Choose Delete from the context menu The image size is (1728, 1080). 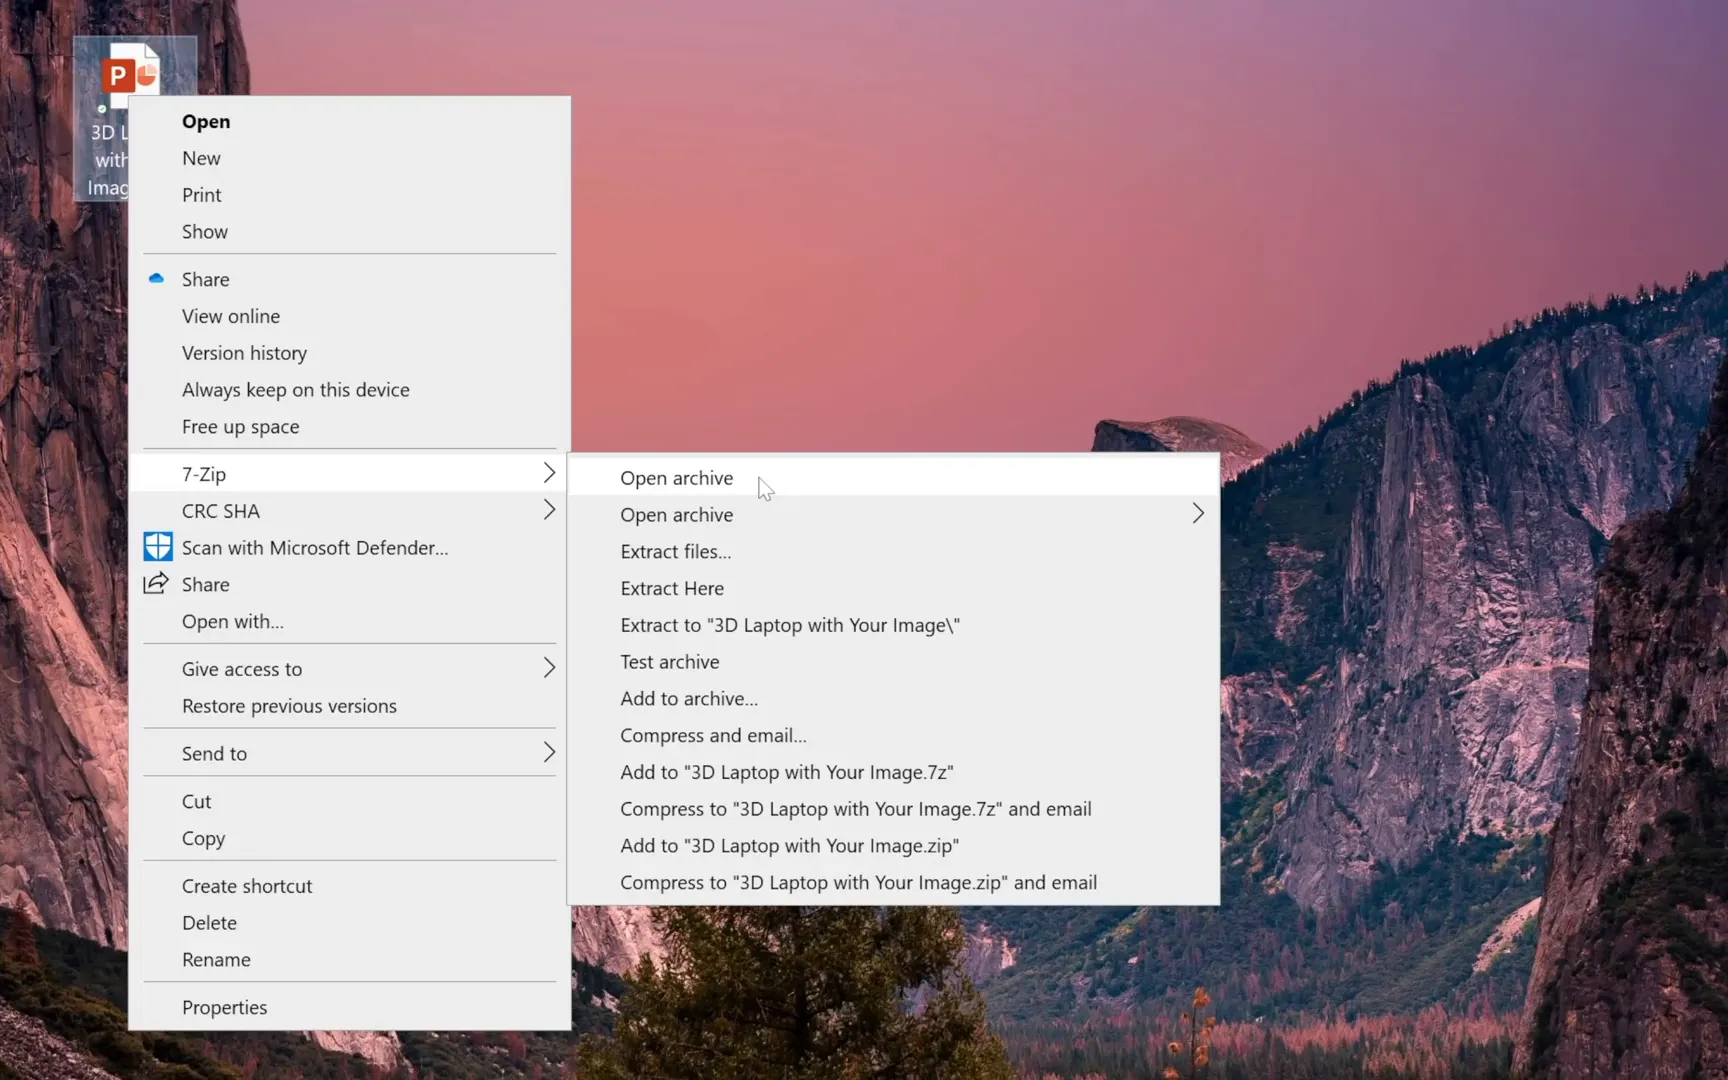(350, 923)
